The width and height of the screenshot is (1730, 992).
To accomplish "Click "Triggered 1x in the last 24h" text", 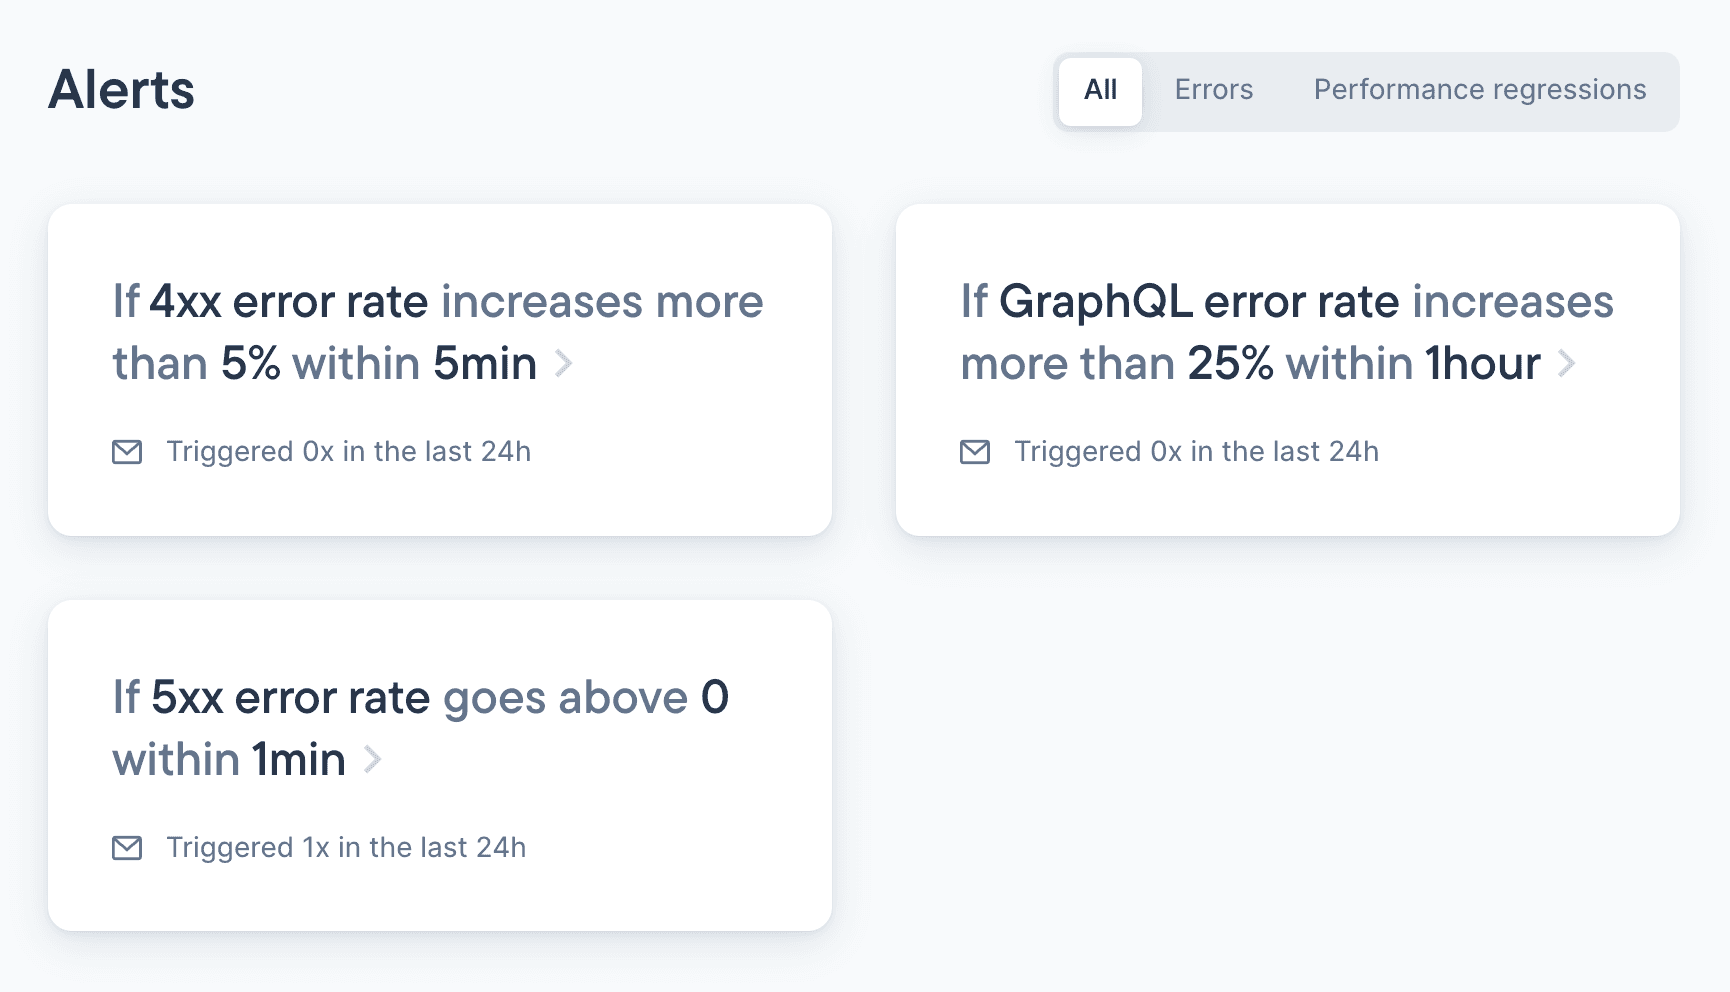I will pos(346,848).
